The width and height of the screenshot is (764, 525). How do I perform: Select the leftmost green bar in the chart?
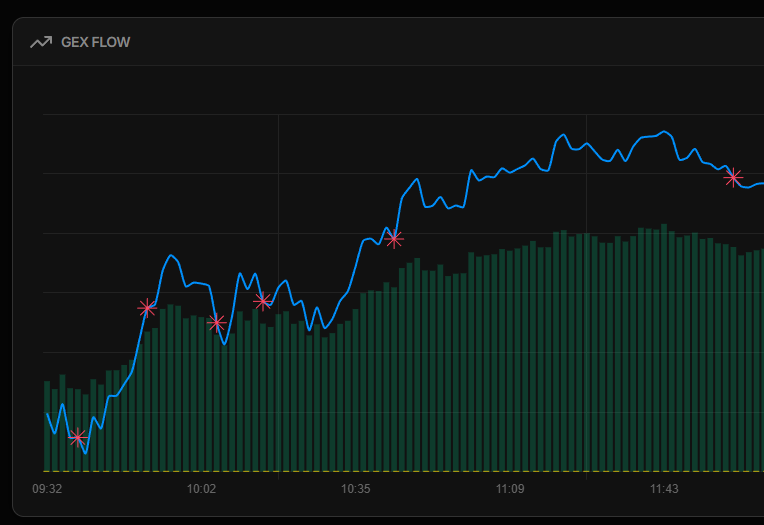tap(47, 425)
